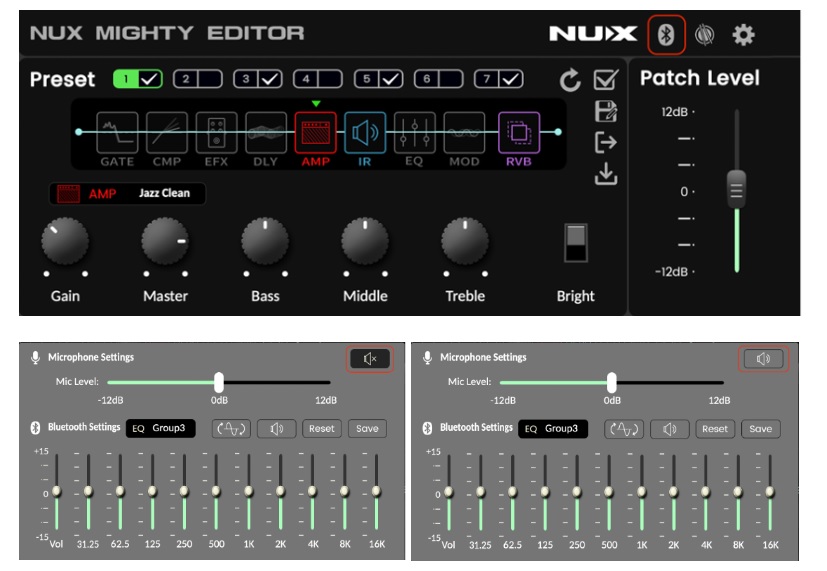The image size is (827, 571).
Task: Click Save in right Bluetooth Settings
Action: coord(761,429)
